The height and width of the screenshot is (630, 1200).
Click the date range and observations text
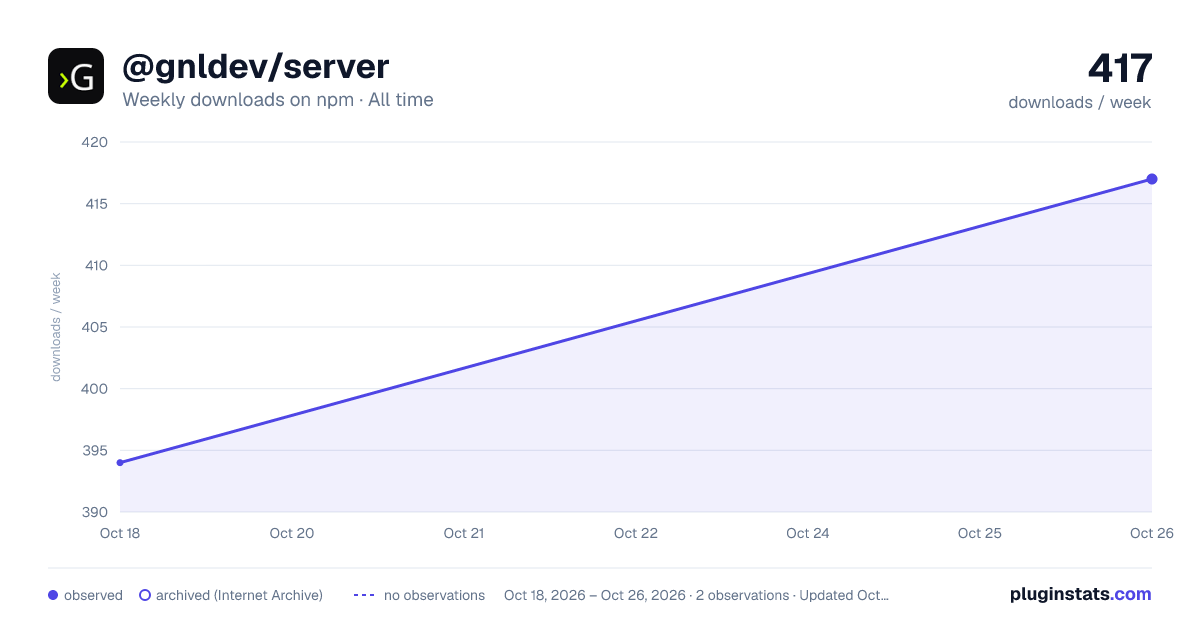pyautogui.click(x=696, y=595)
